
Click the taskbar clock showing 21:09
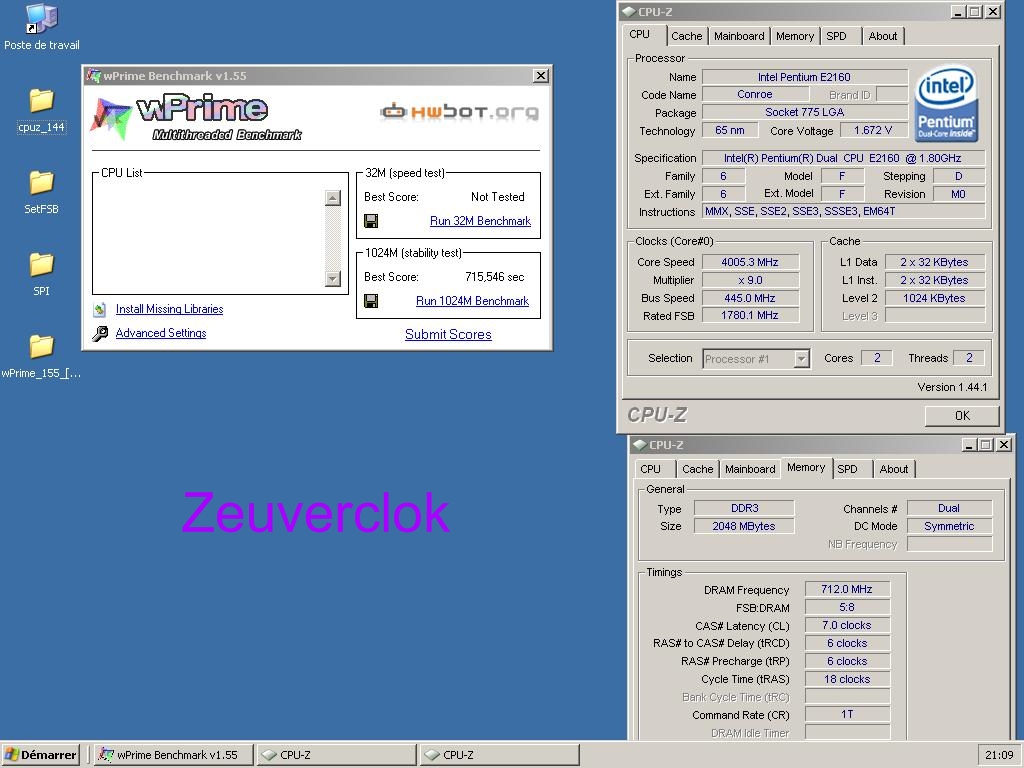(x=999, y=755)
